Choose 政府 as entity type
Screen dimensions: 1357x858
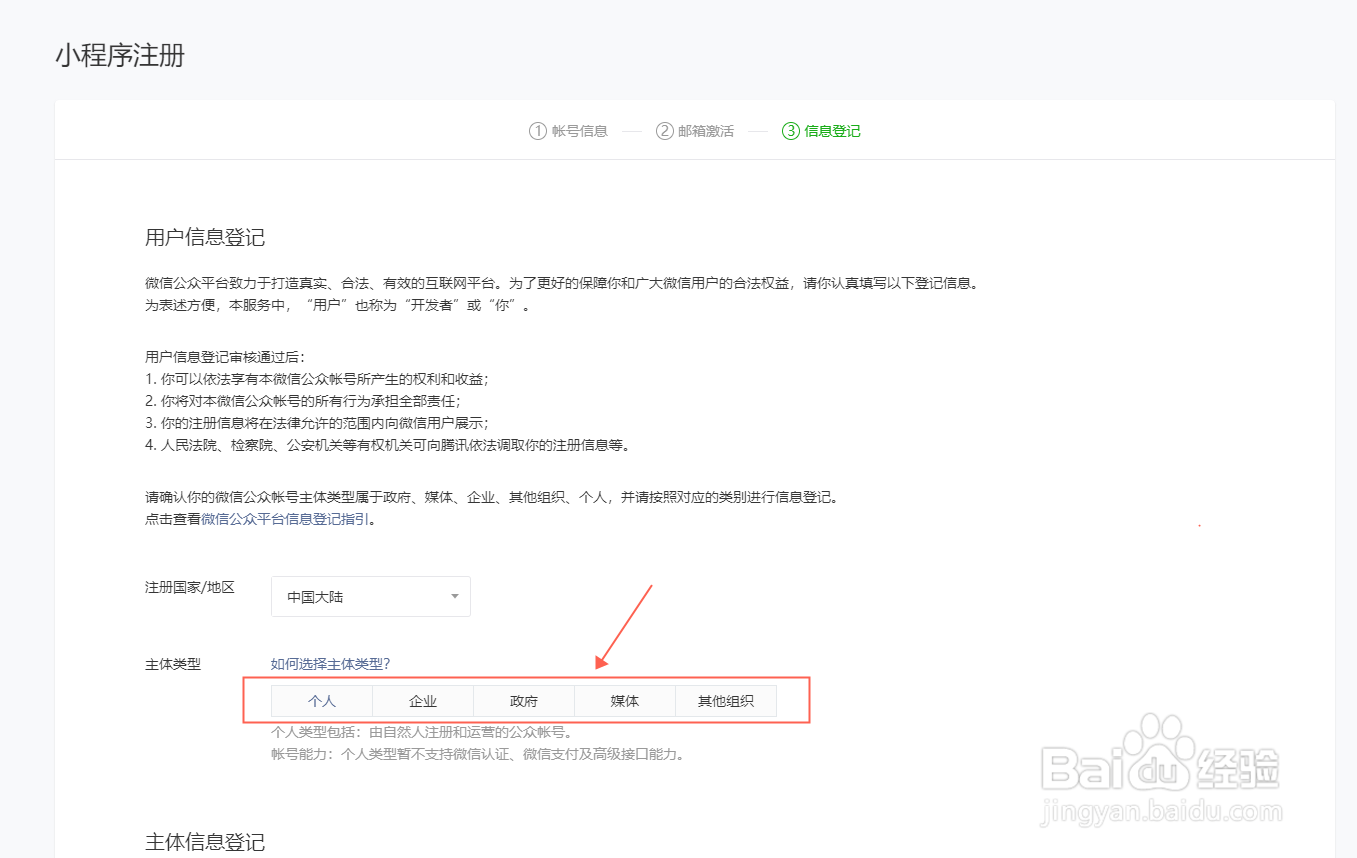pos(524,701)
